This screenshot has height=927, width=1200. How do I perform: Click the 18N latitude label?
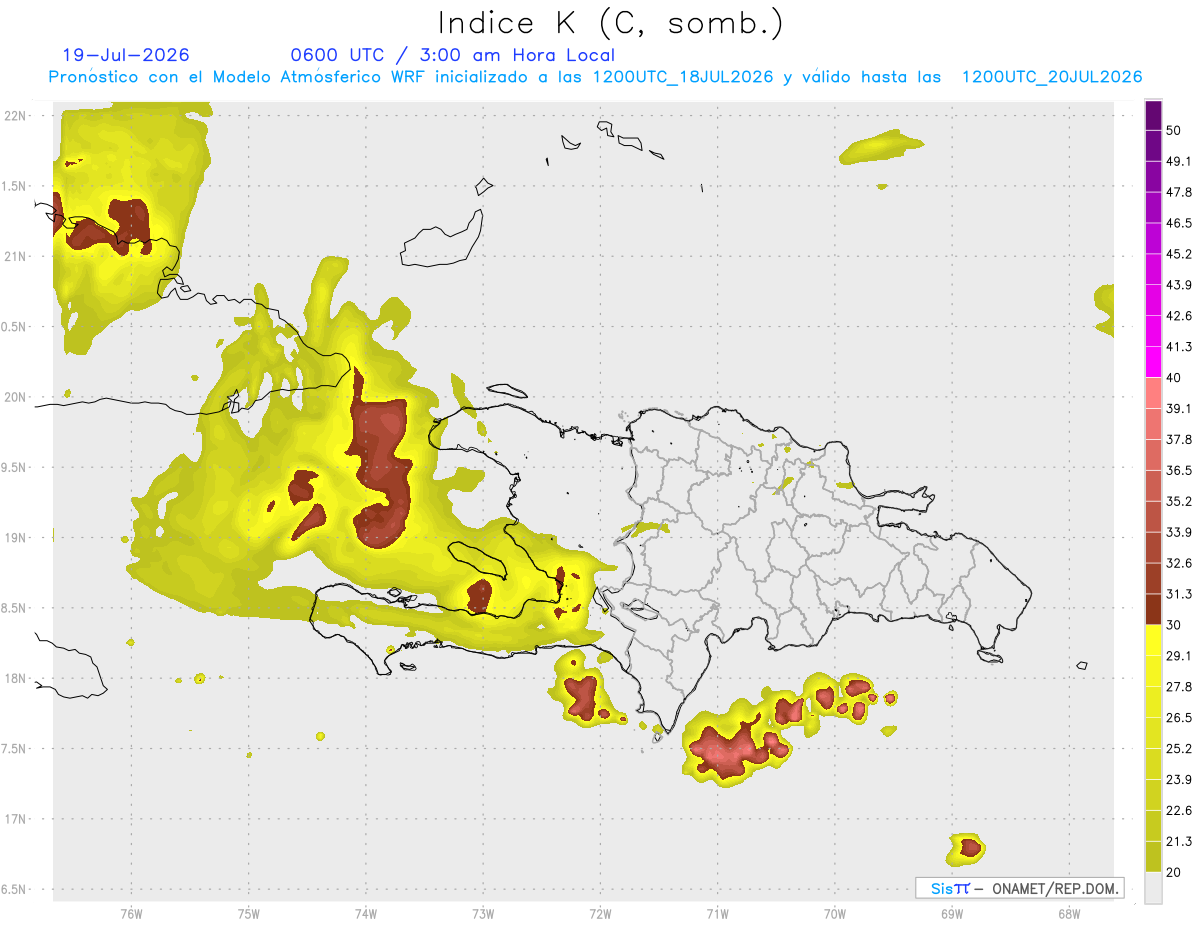pos(15,678)
